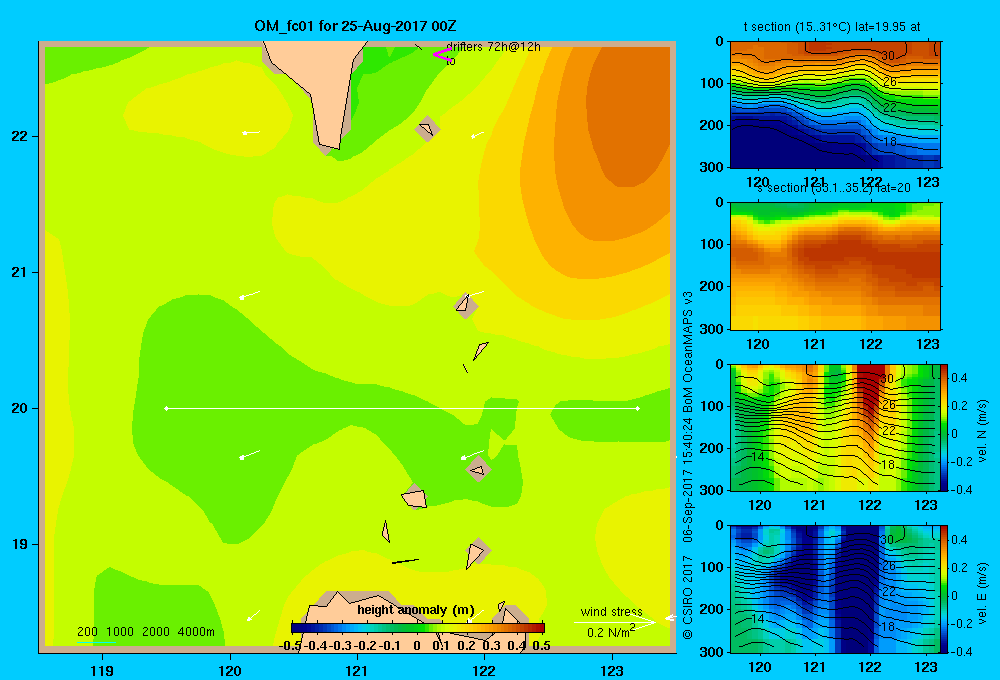Click the wind arrow near 20.8N 120E
1000x680 pixels.
coord(249,295)
